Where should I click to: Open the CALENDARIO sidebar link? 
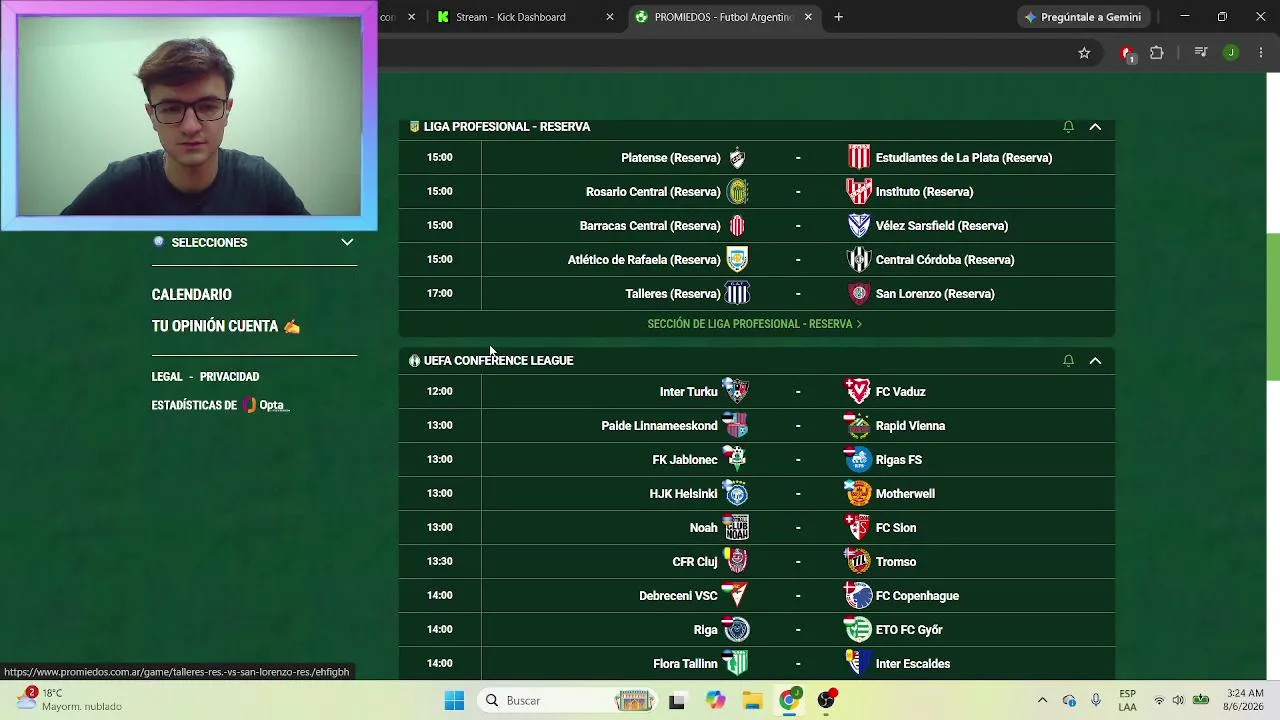pyautogui.click(x=192, y=295)
